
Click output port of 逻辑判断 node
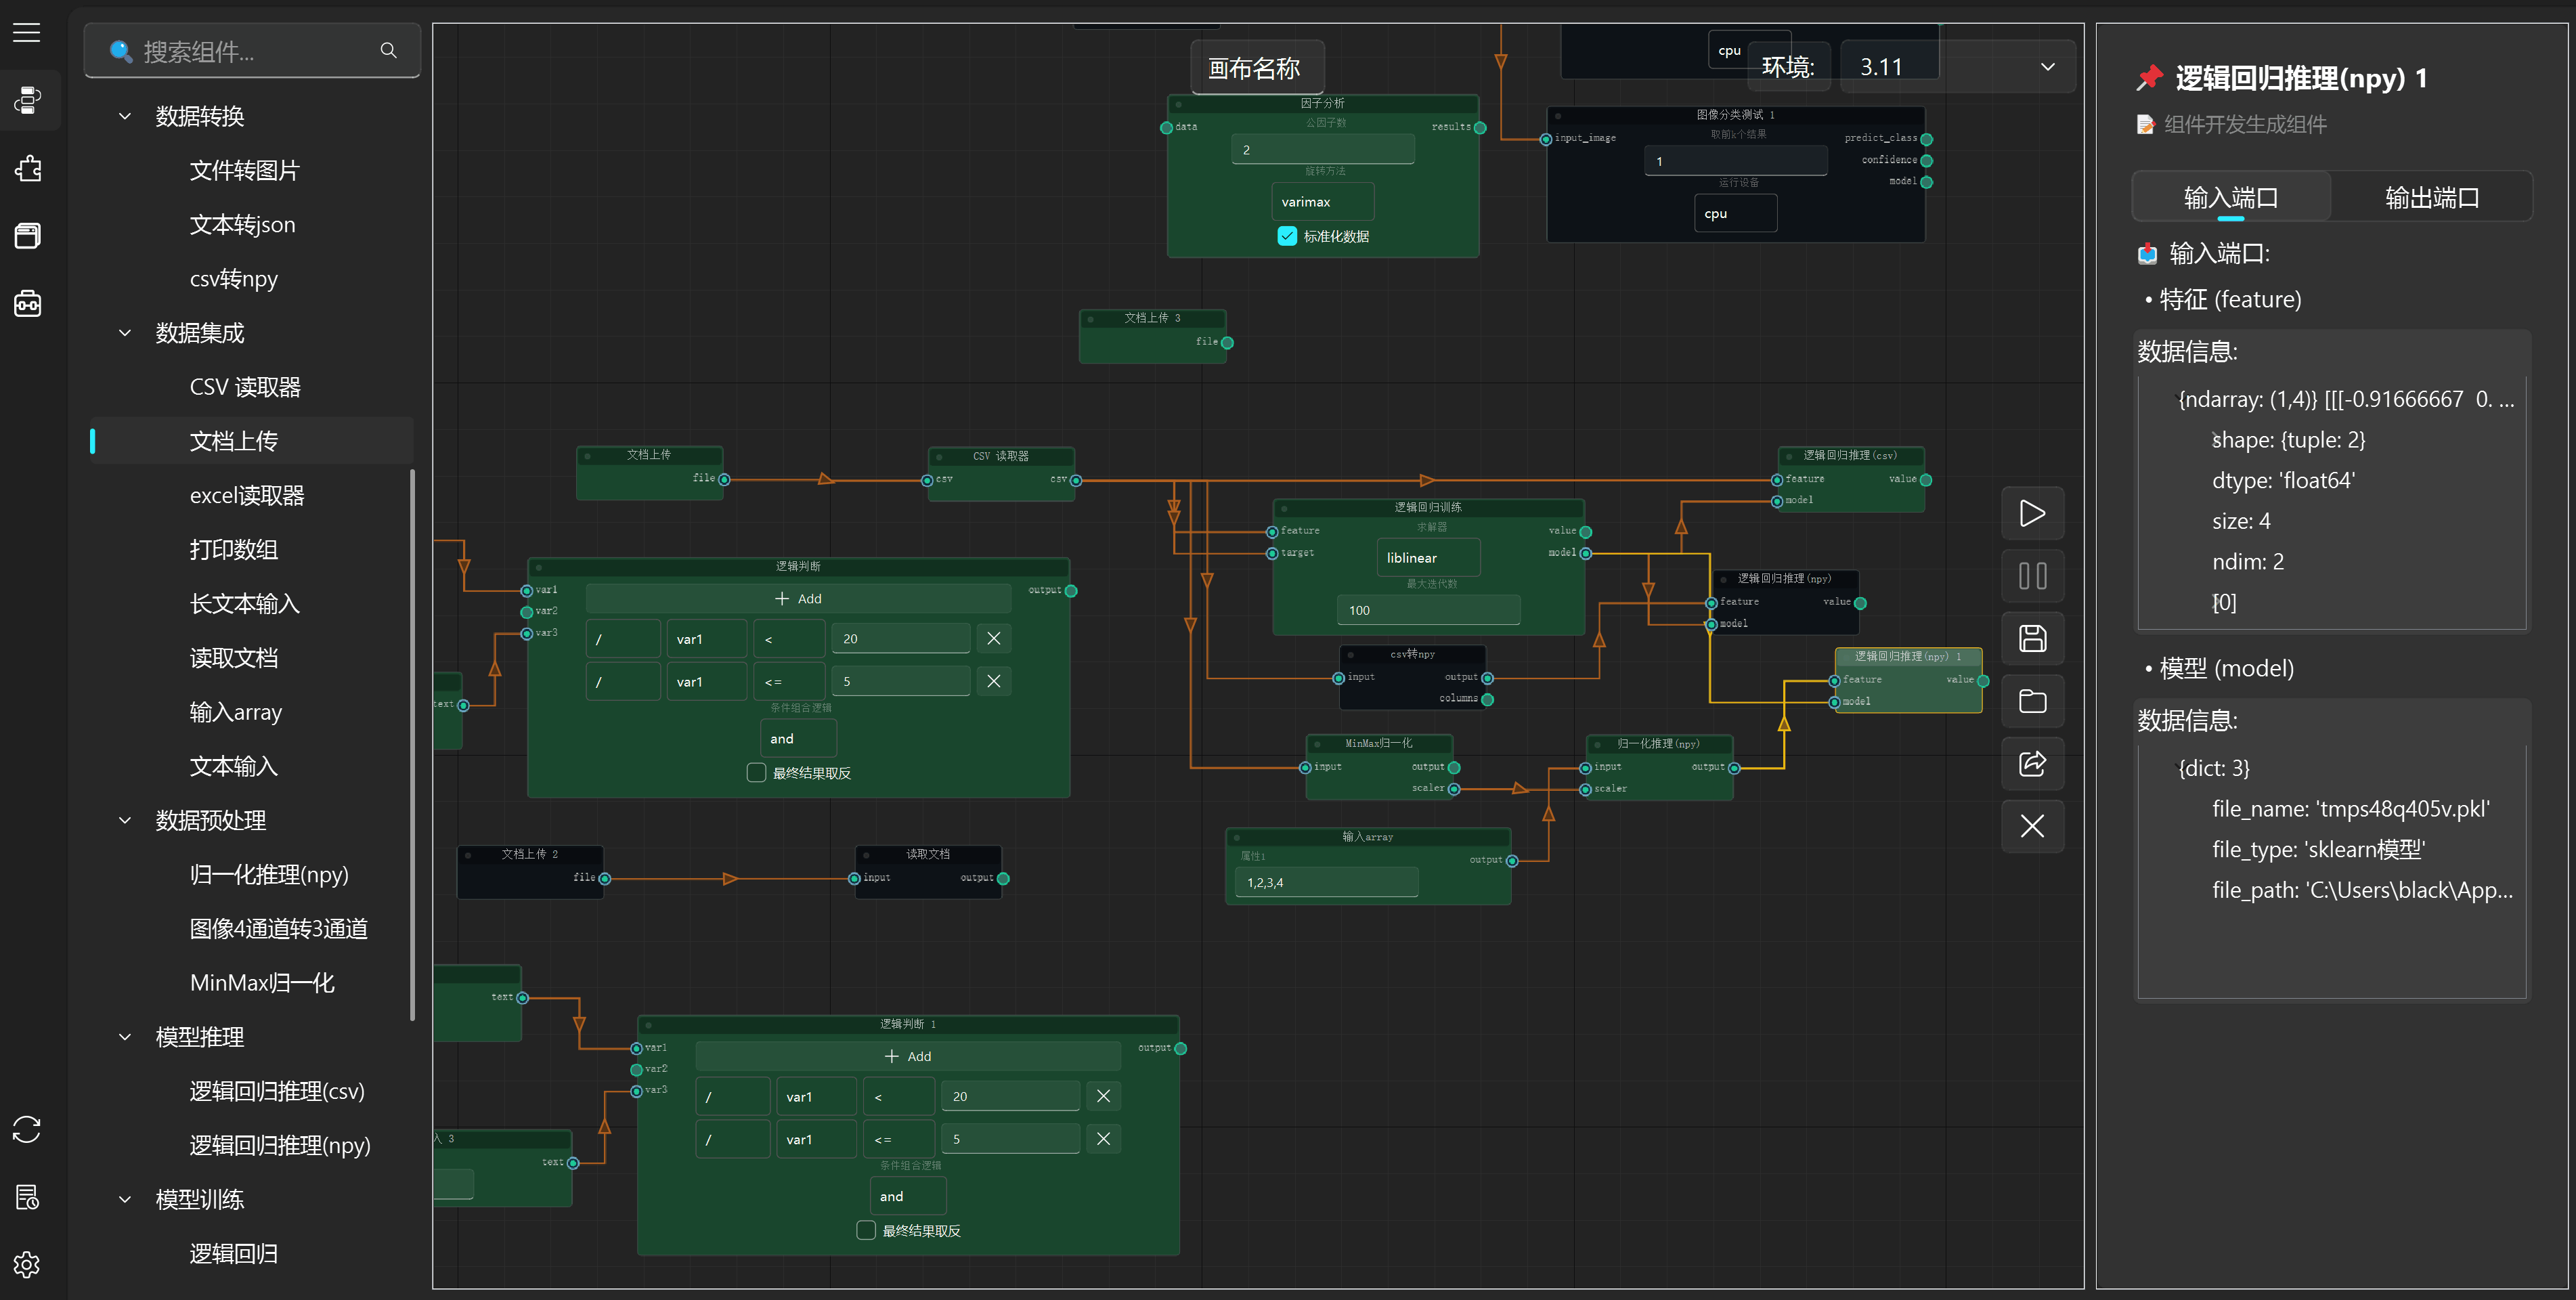click(x=1071, y=591)
